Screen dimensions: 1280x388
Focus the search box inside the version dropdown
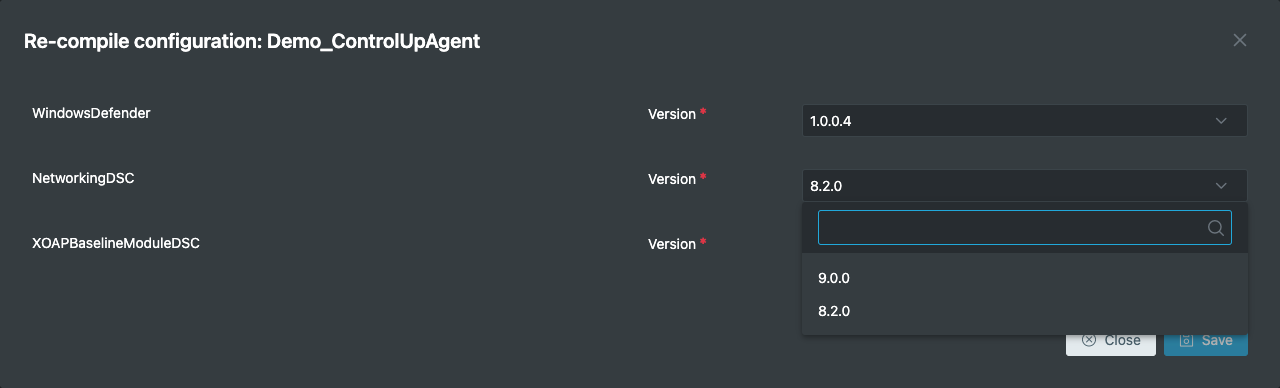pos(1024,228)
